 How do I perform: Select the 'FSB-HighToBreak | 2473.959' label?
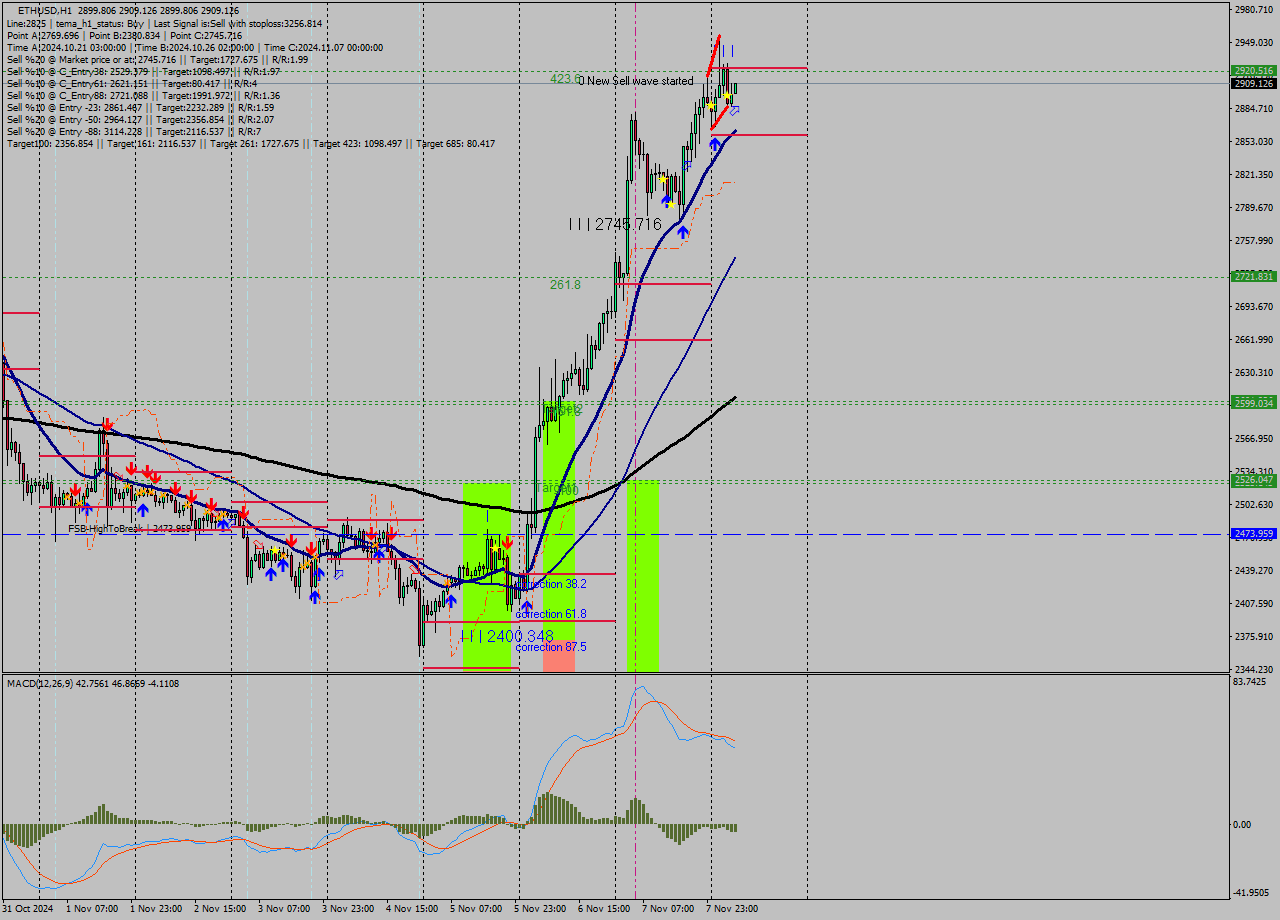pyautogui.click(x=129, y=528)
